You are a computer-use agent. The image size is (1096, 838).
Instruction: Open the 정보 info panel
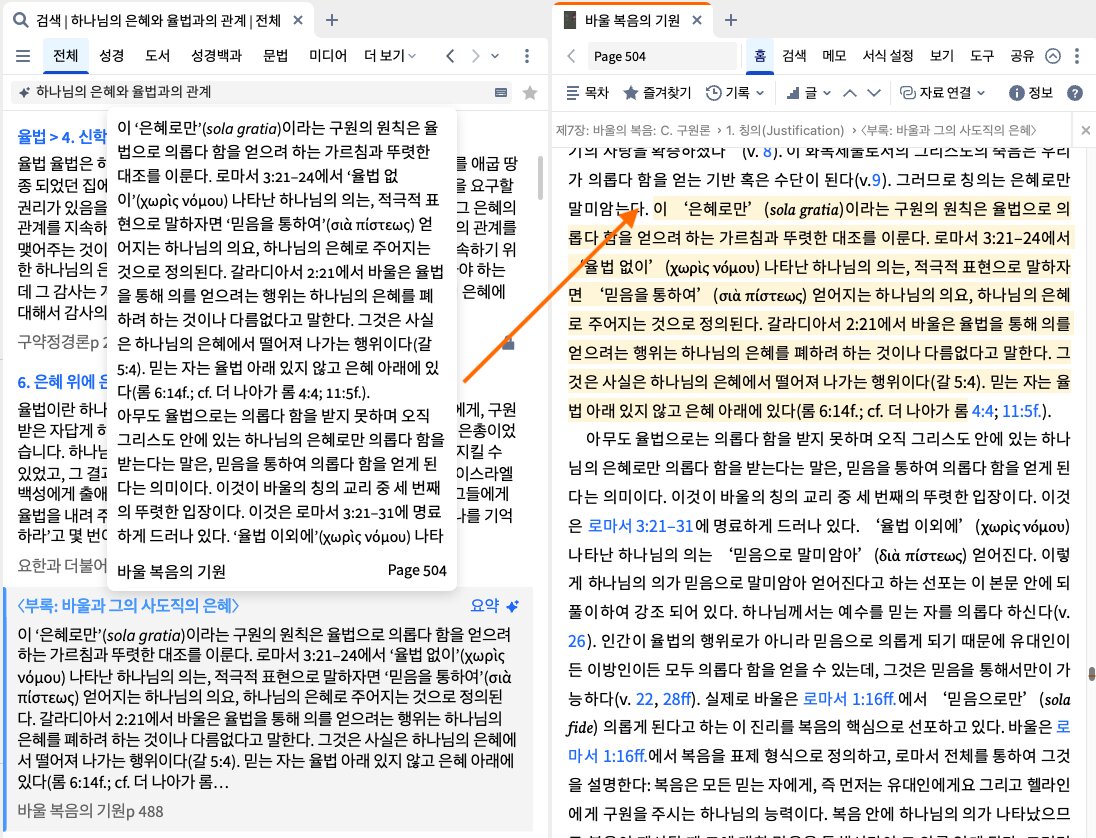[1032, 92]
